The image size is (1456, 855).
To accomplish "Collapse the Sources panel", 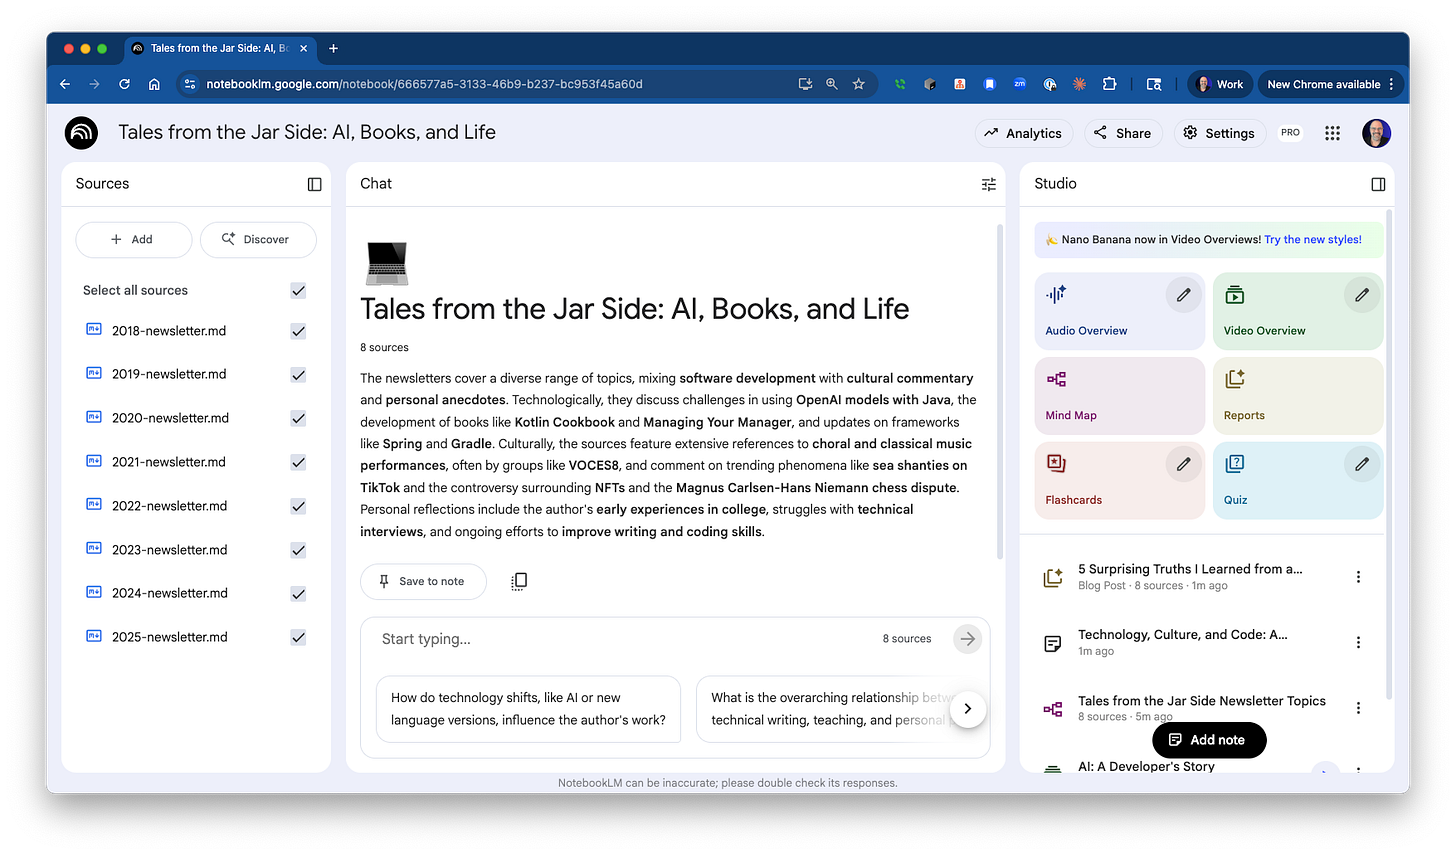I will [x=314, y=184].
